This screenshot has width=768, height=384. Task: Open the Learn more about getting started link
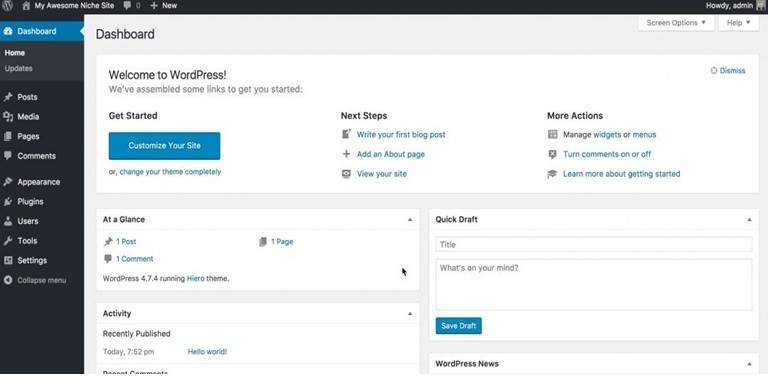click(622, 173)
